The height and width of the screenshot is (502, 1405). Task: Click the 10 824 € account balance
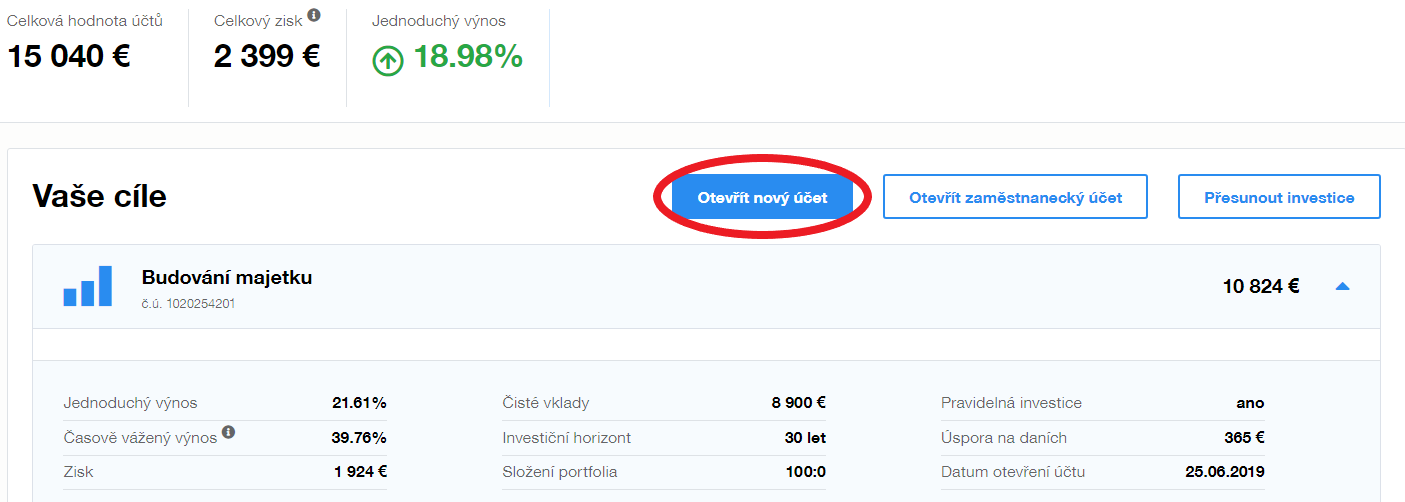(x=1260, y=287)
